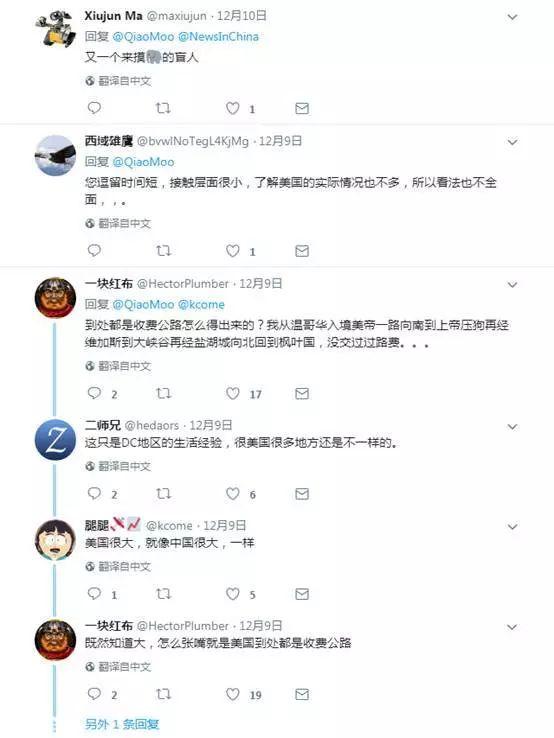View Xiujun Ma's robot avatar profile
This screenshot has width=554, height=738.
[x=56, y=29]
